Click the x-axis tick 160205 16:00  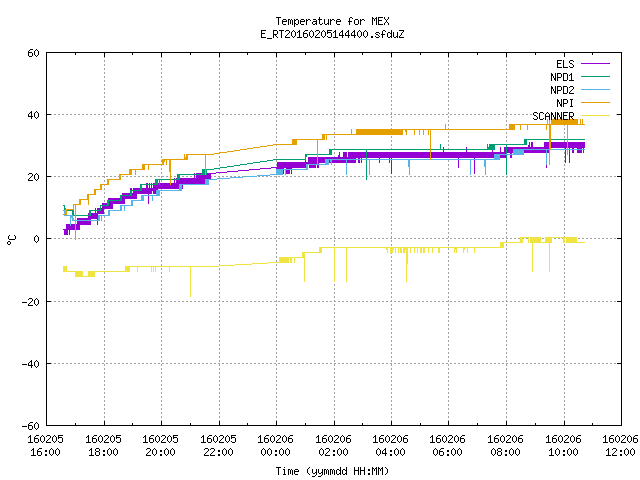[45, 446]
